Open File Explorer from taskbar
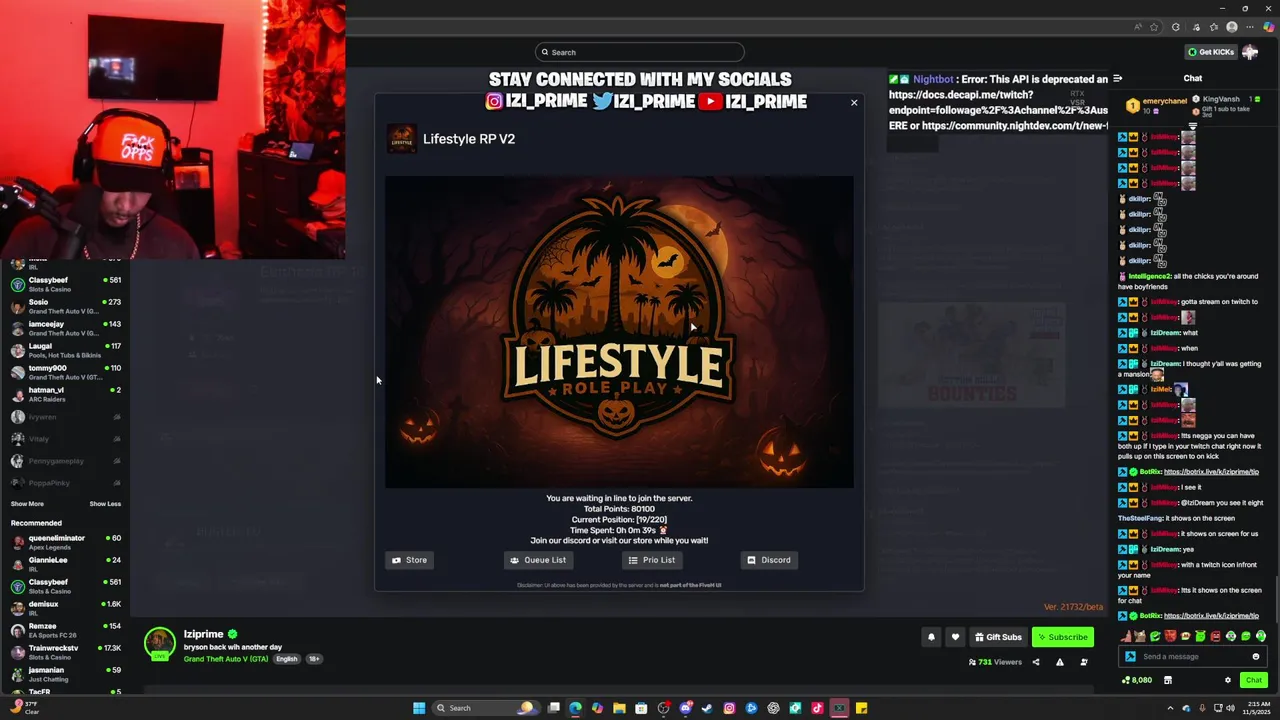Screen dimensions: 1280x720 619,708
